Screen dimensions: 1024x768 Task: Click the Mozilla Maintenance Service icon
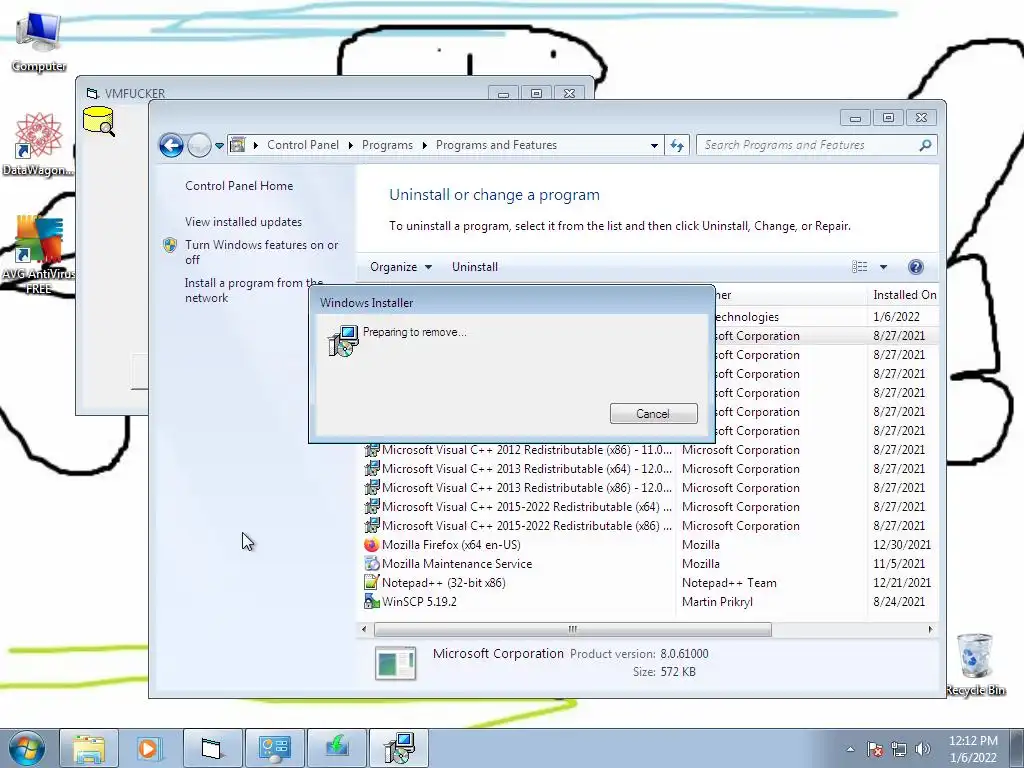(x=372, y=564)
